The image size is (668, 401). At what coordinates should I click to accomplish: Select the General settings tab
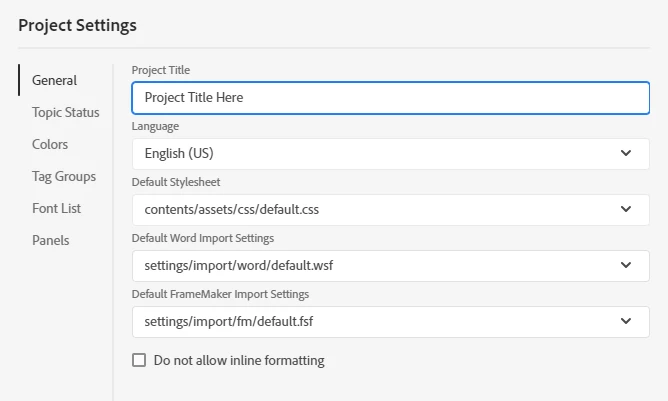click(54, 80)
